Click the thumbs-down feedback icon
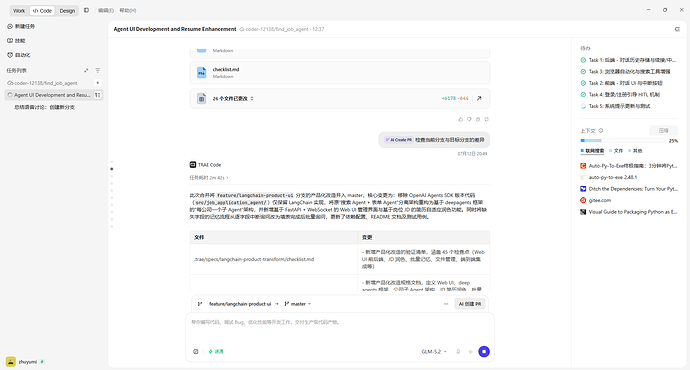690x370 pixels. (x=469, y=119)
